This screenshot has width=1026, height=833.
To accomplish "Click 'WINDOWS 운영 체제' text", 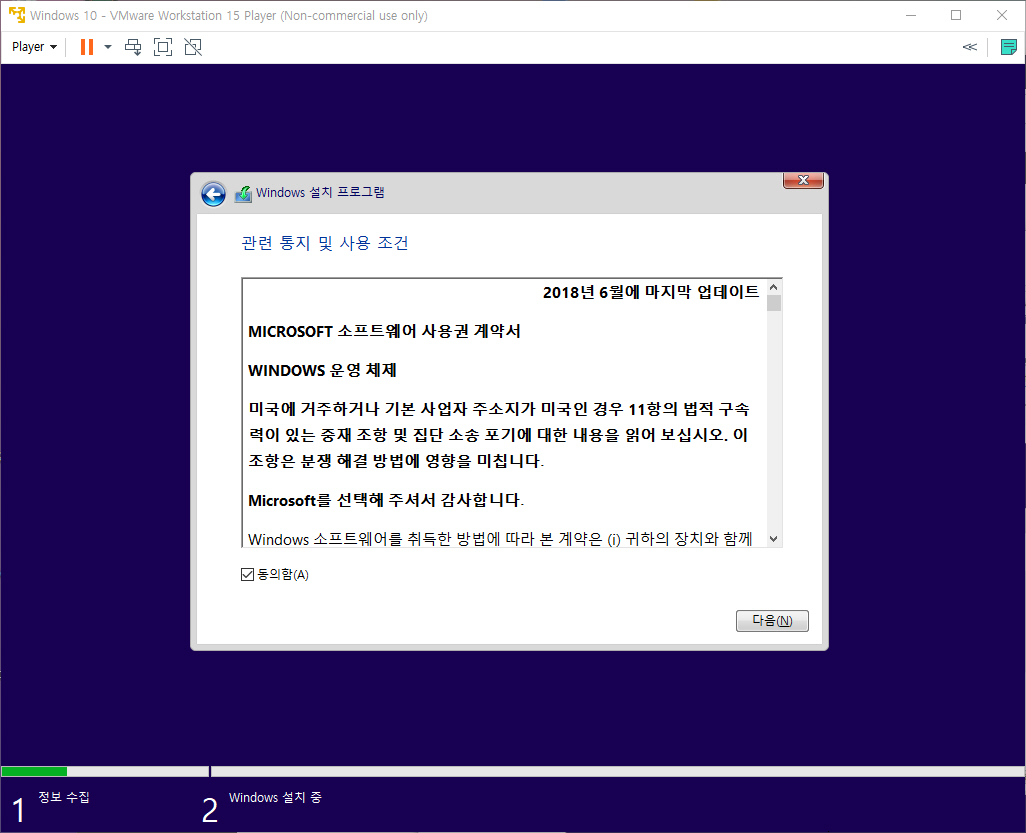I will (x=322, y=370).
